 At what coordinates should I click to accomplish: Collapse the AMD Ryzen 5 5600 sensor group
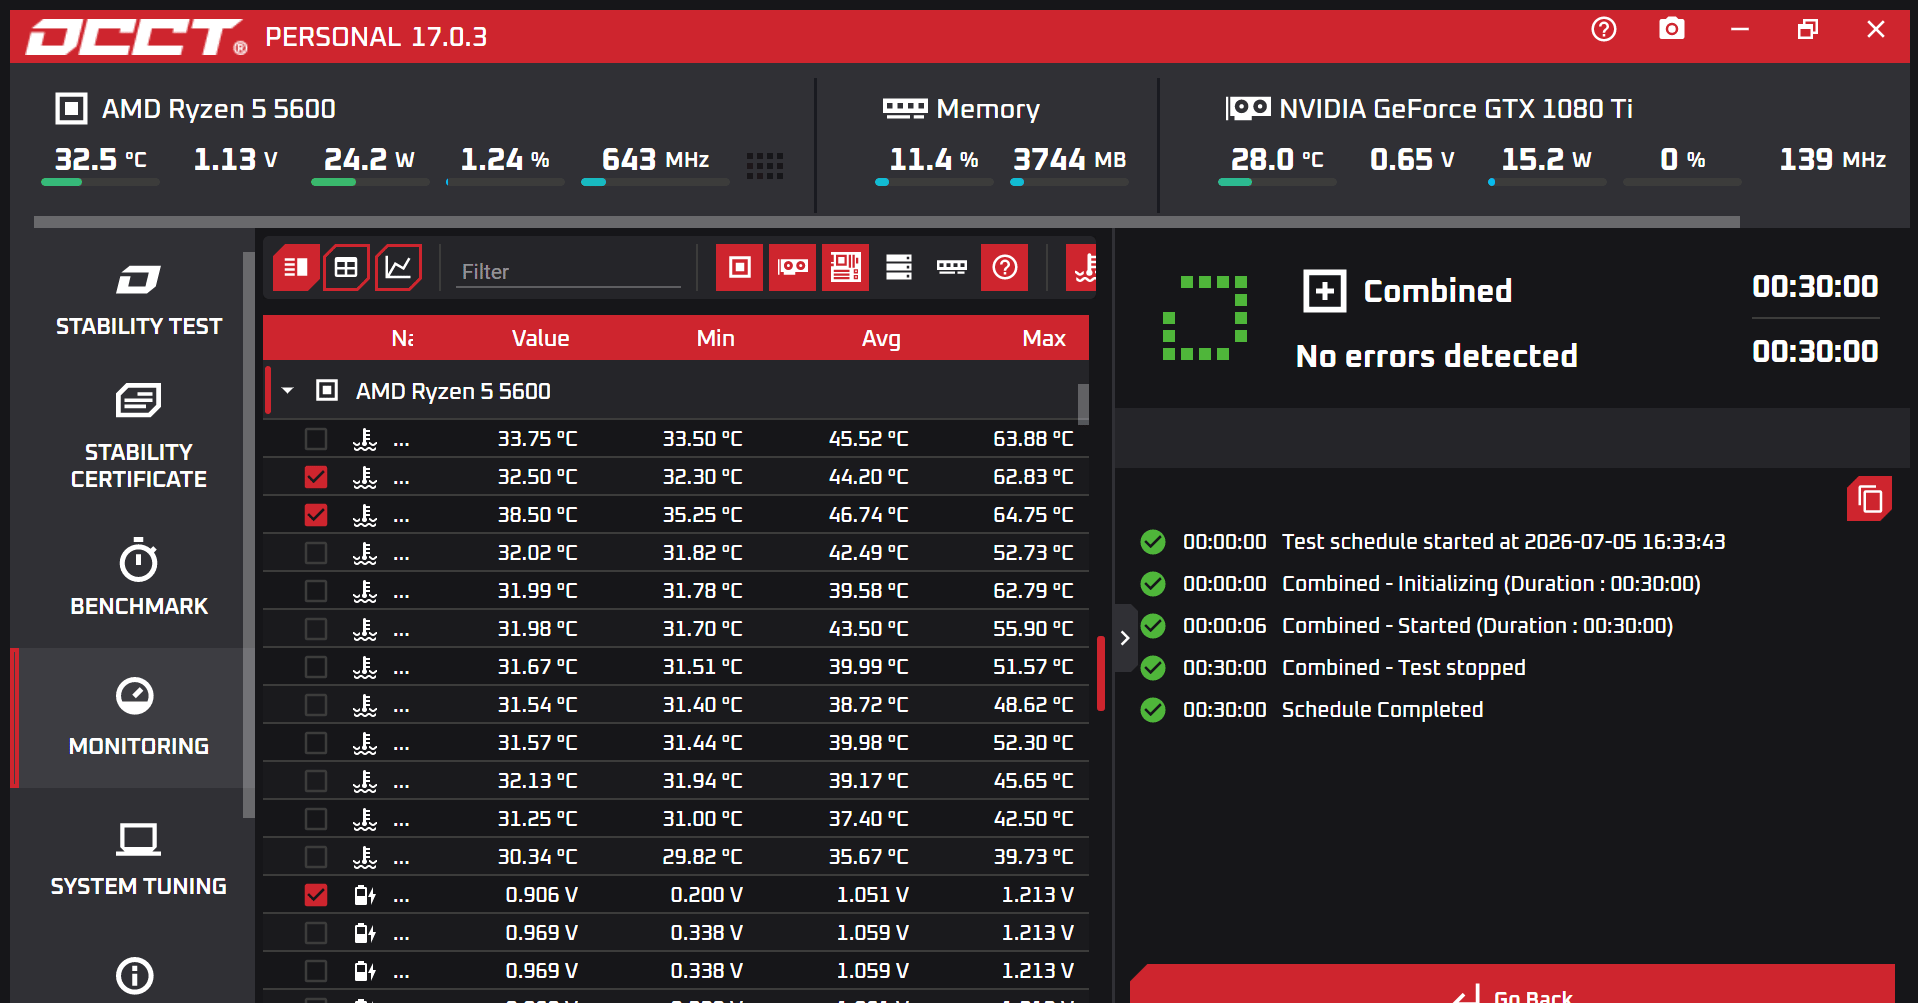point(288,391)
